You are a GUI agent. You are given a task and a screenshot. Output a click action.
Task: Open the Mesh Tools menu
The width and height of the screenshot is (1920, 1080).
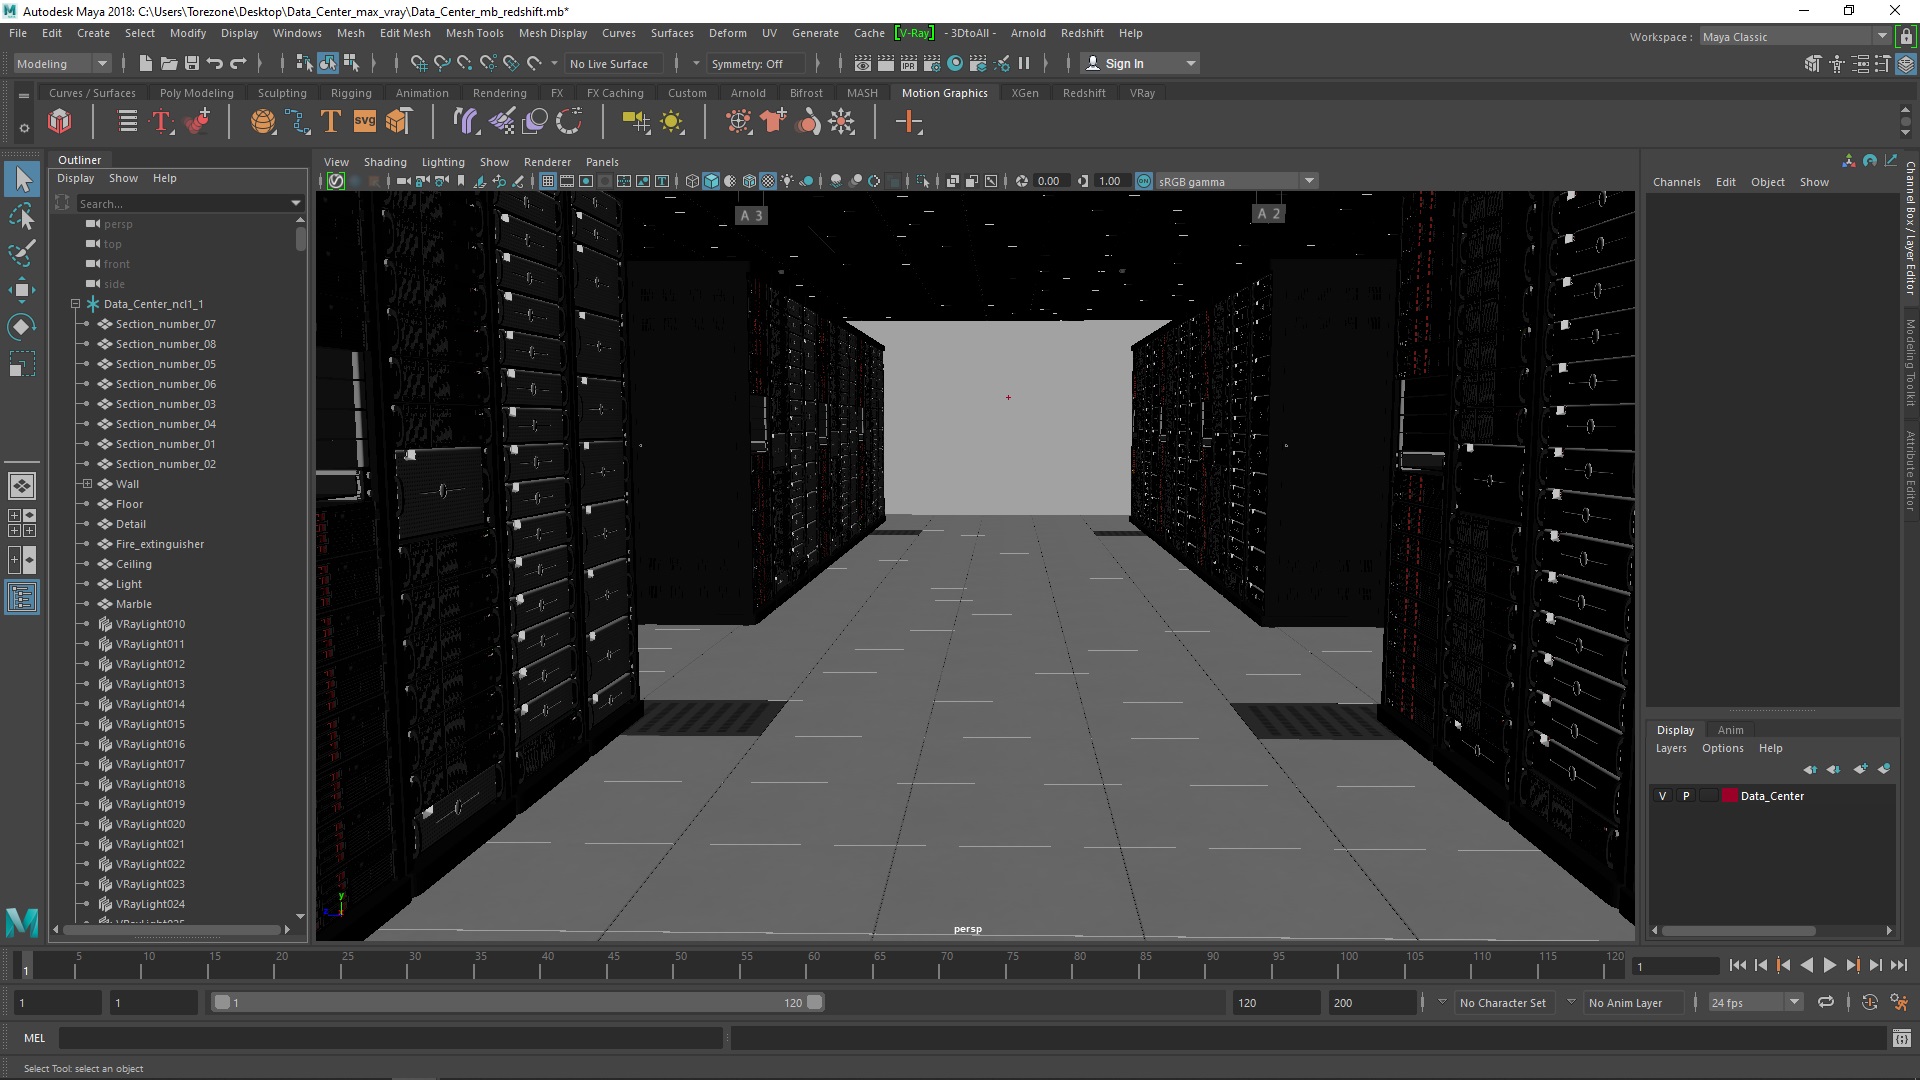tap(474, 33)
